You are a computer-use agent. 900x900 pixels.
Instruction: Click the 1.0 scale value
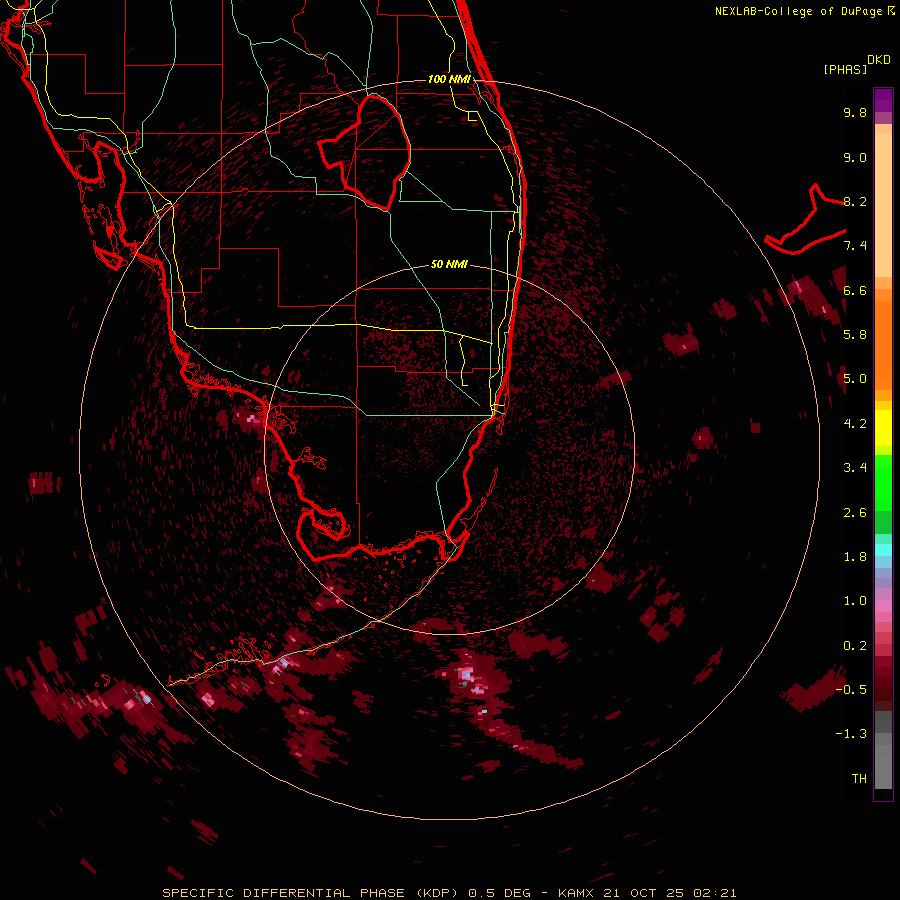(x=855, y=601)
